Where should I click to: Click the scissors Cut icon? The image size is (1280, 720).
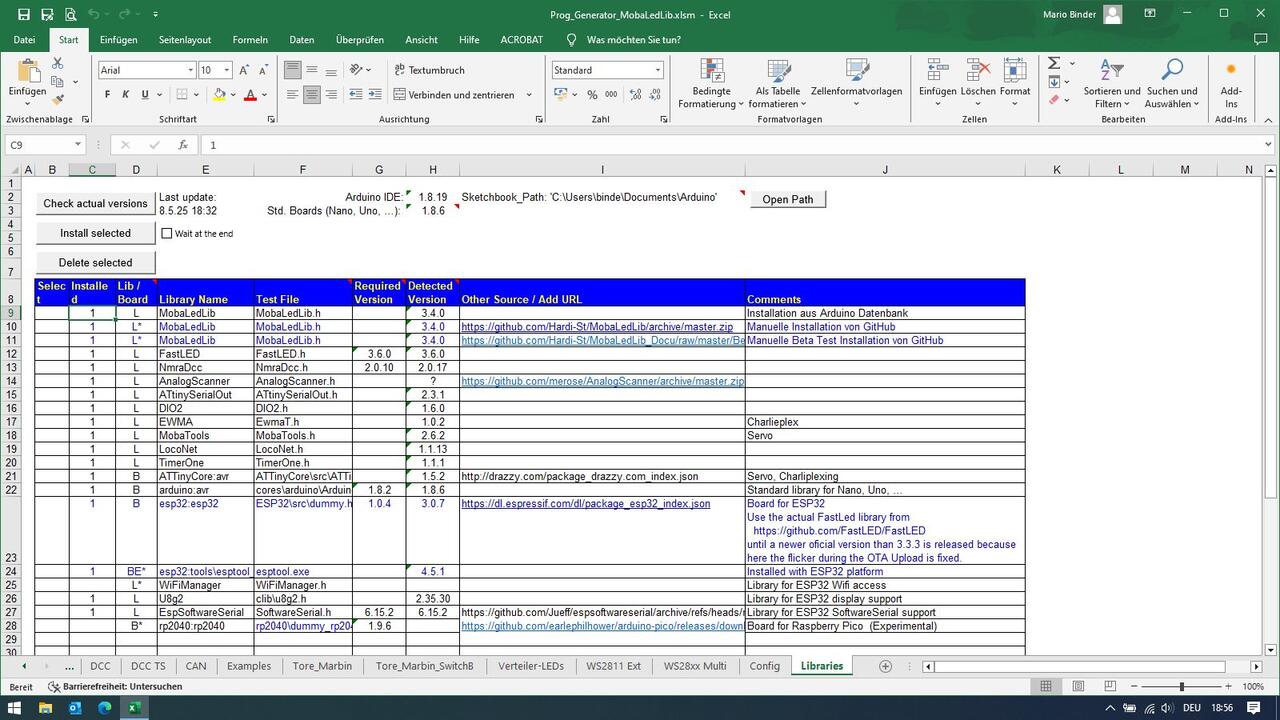tap(58, 64)
